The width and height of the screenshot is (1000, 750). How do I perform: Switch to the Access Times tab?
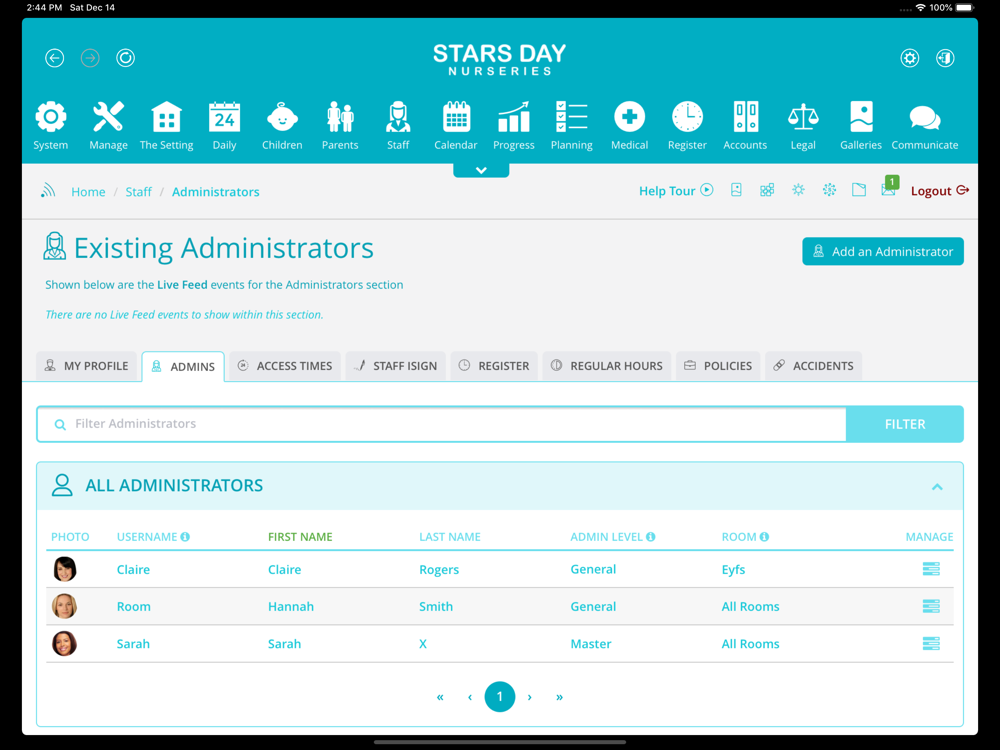(x=285, y=366)
